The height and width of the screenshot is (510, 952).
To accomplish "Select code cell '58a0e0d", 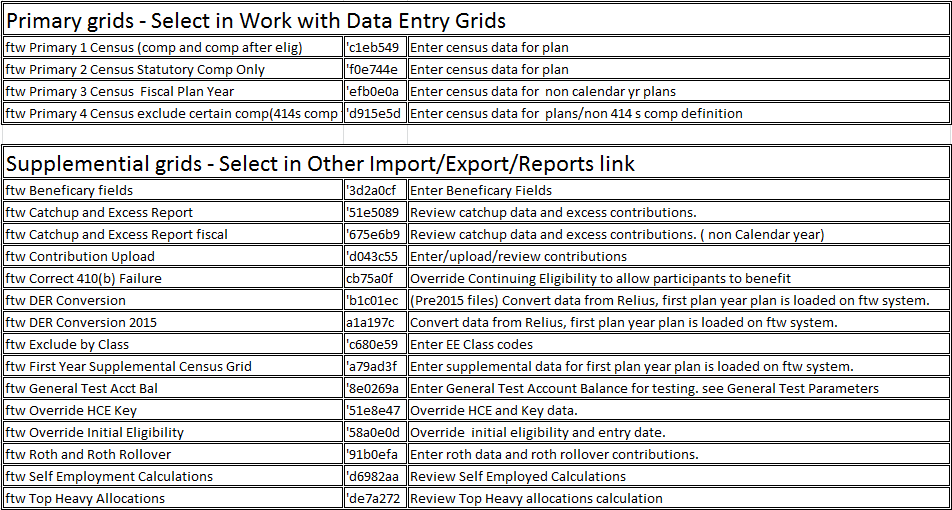I will 375,432.
